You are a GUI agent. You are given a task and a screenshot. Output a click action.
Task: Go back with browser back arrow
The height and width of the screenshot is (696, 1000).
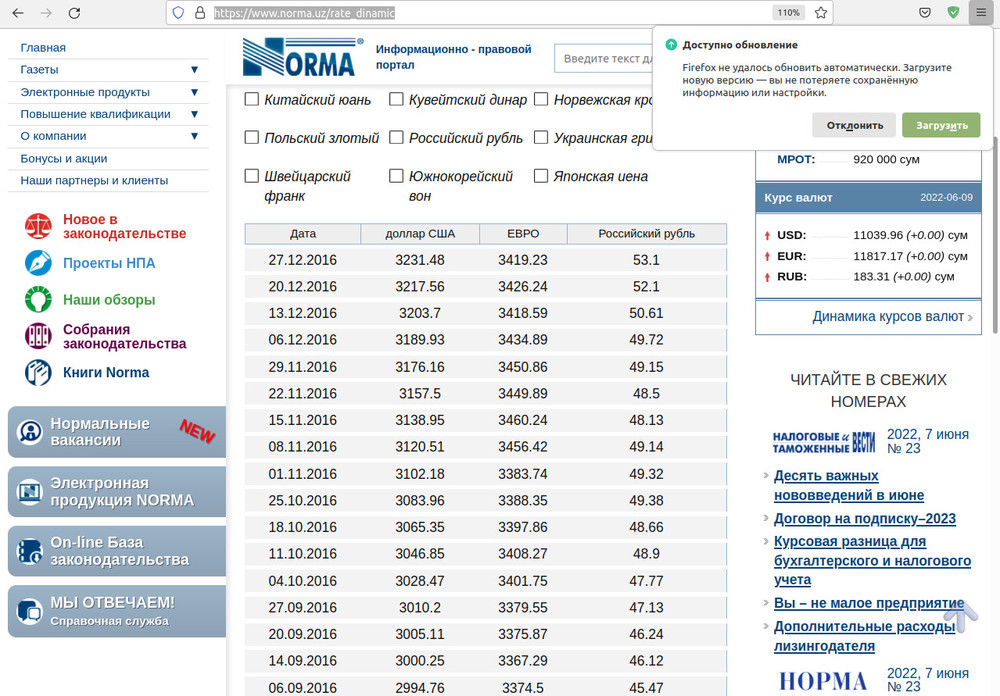[x=18, y=13]
